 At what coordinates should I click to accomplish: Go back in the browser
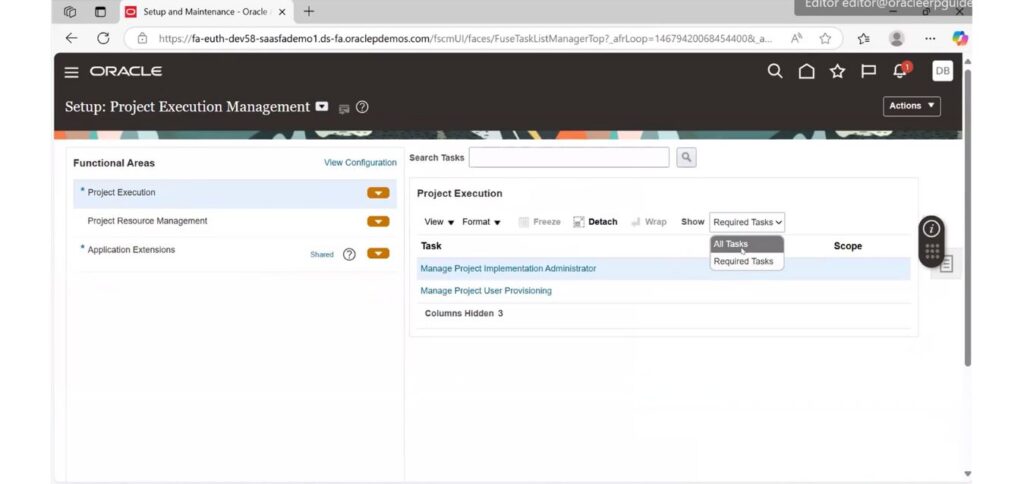pyautogui.click(x=71, y=39)
